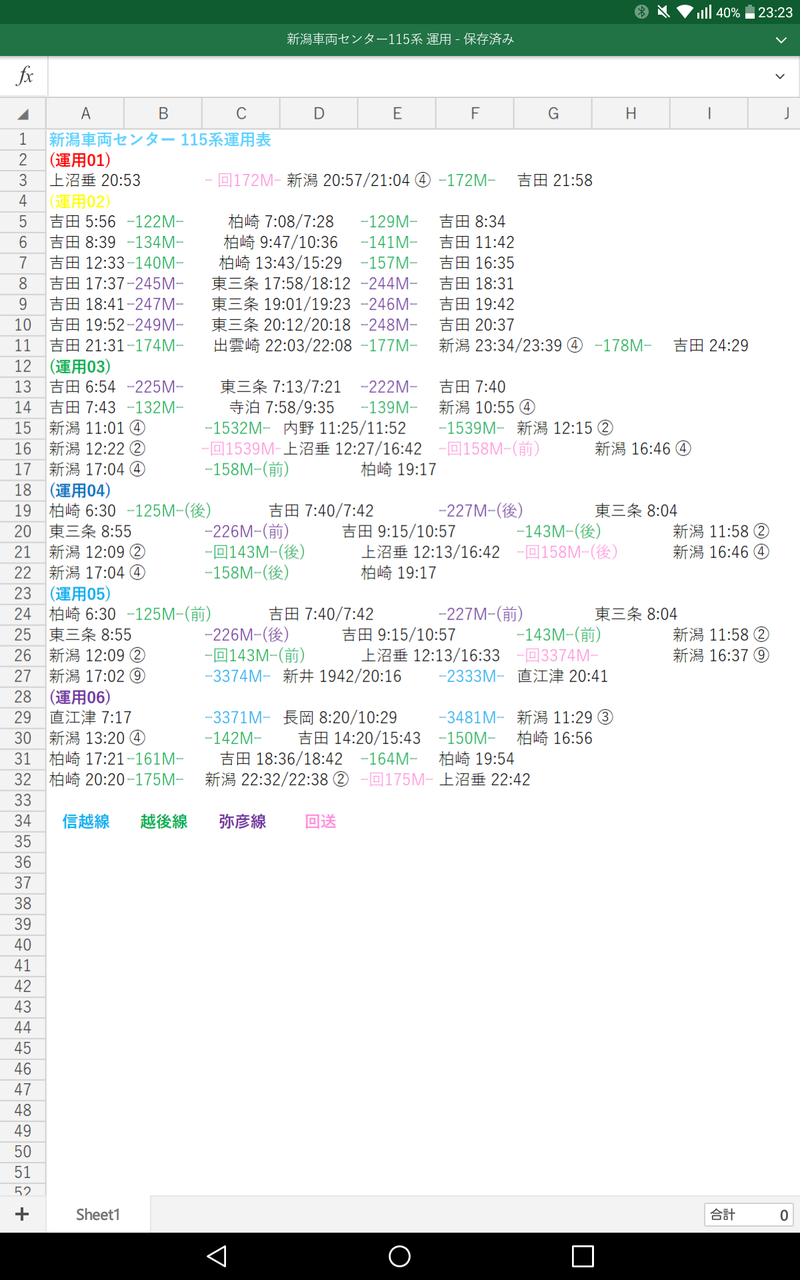Select the 越後線 legend cell

(x=164, y=822)
